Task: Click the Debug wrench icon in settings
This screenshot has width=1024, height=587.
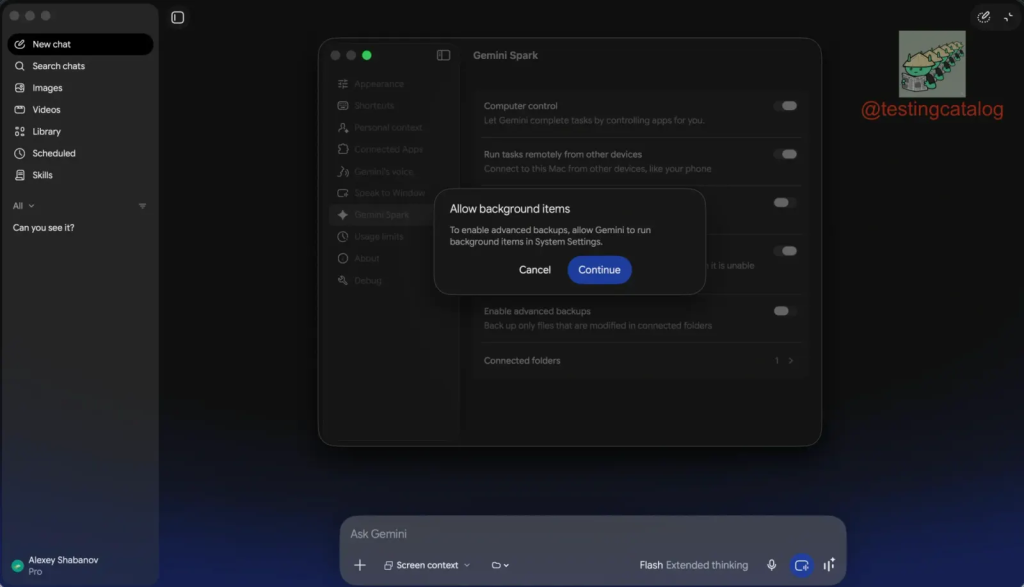Action: coord(343,280)
